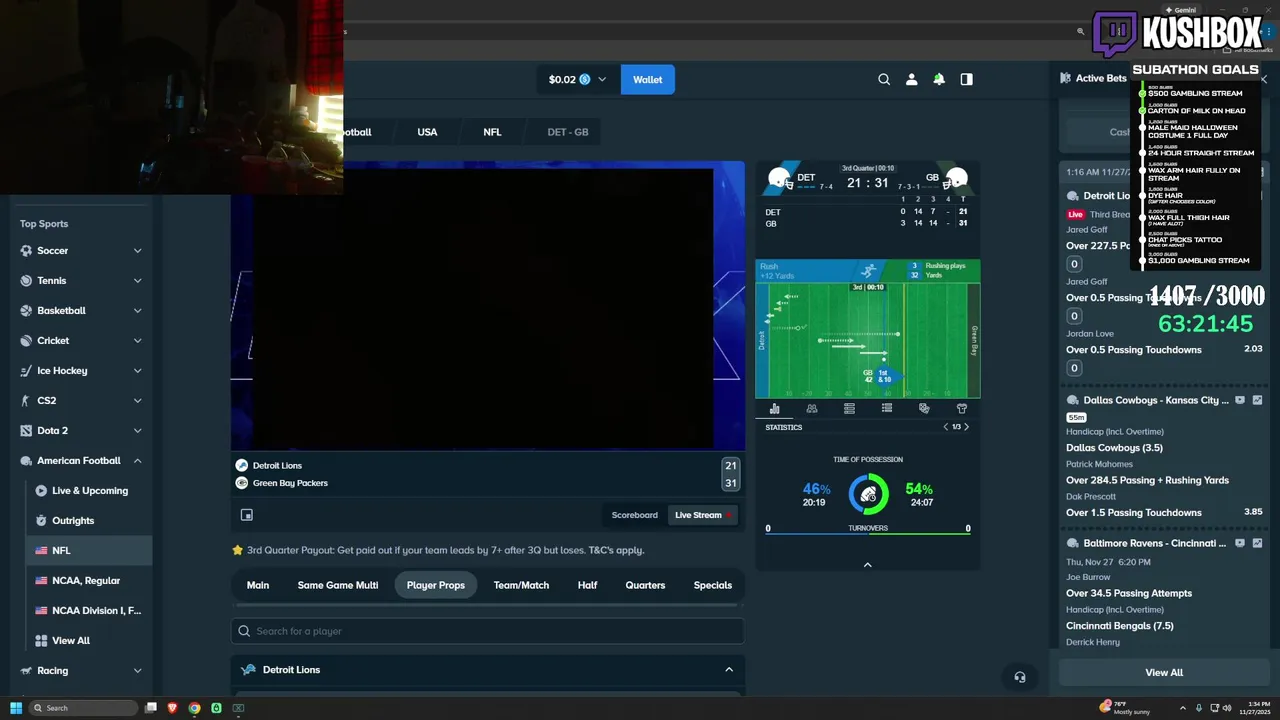Open the site search magnifier icon
The image size is (1280, 720).
tap(884, 79)
